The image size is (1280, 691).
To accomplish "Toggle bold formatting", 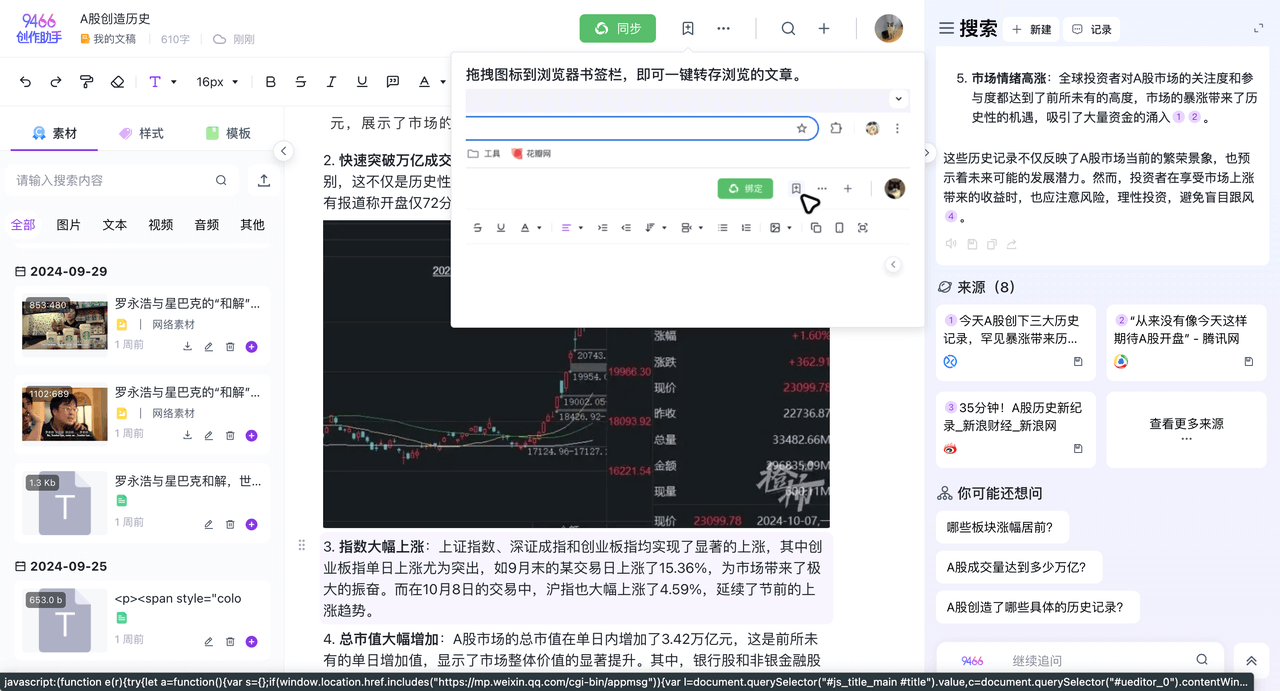I will [x=270, y=82].
